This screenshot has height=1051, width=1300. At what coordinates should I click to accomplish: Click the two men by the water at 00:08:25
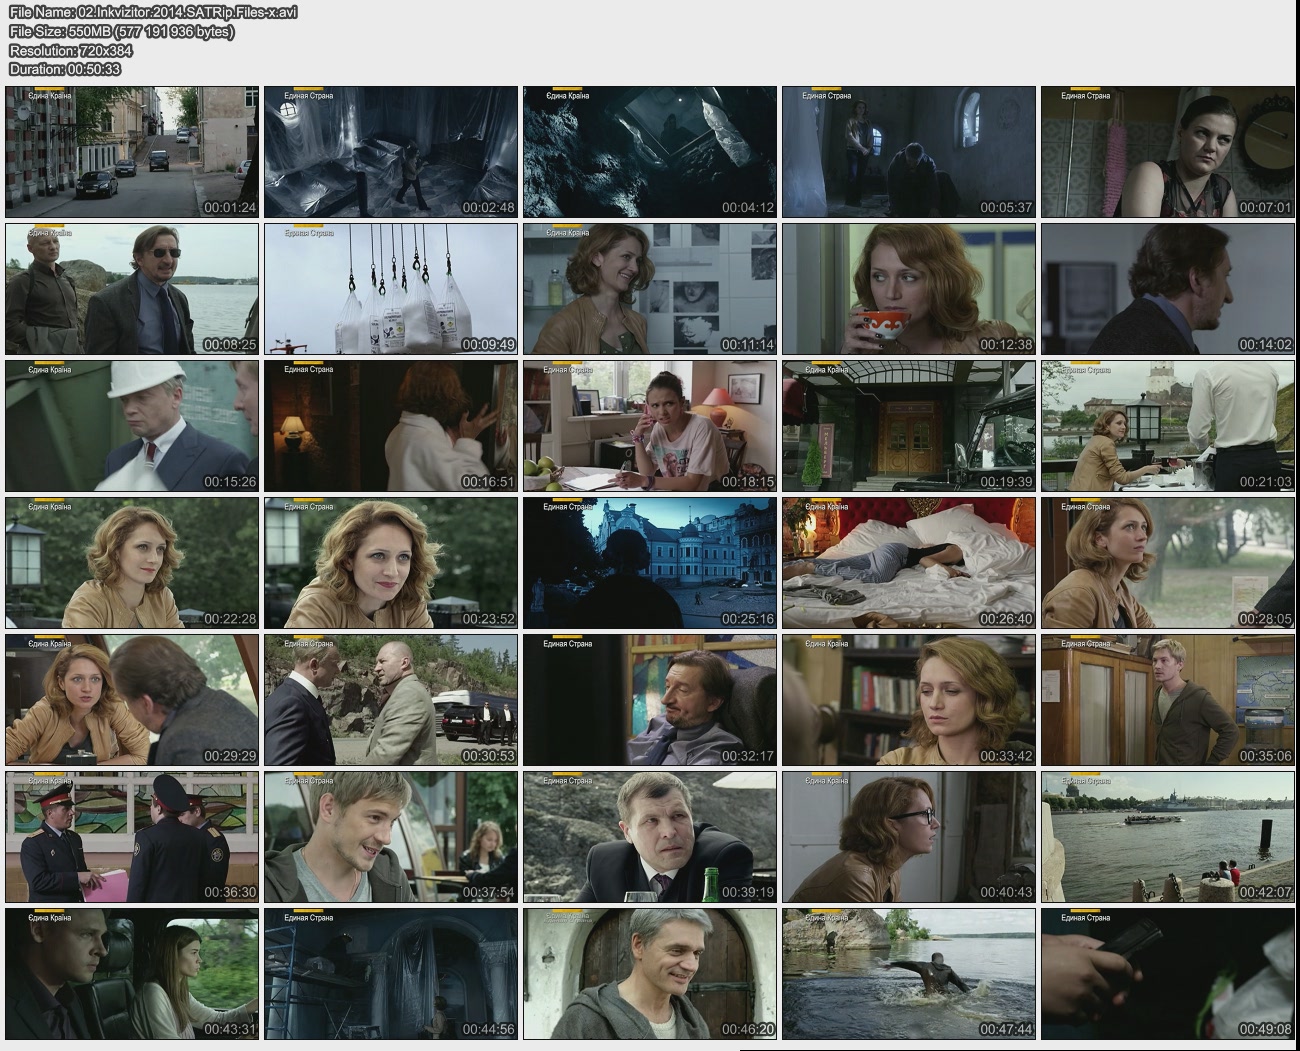pyautogui.click(x=132, y=289)
